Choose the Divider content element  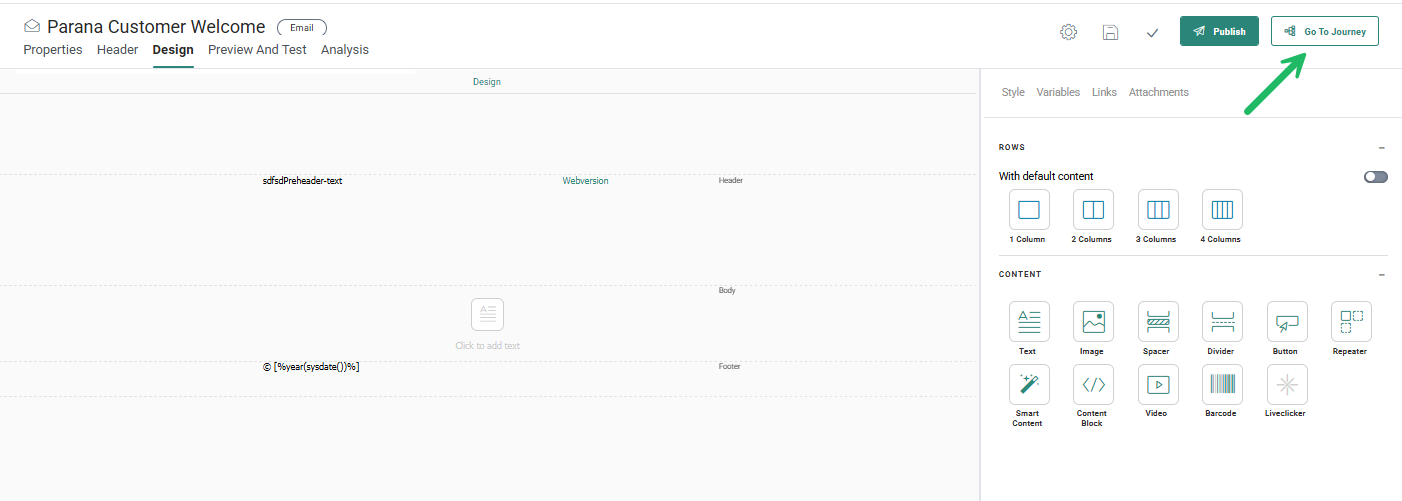(1222, 322)
